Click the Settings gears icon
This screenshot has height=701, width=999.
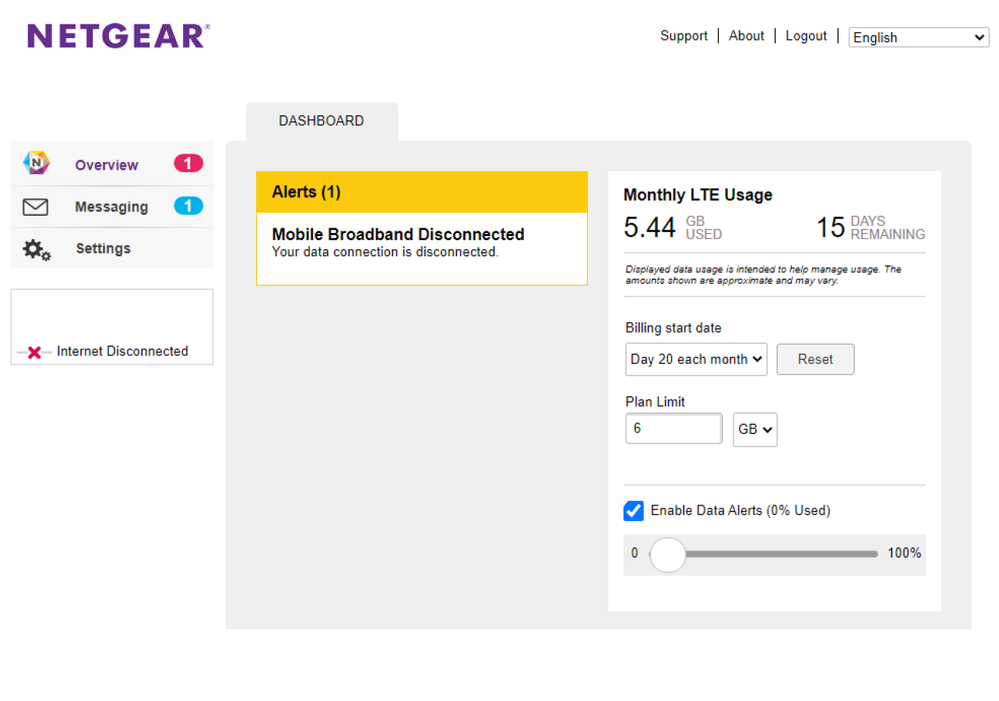coord(37,249)
